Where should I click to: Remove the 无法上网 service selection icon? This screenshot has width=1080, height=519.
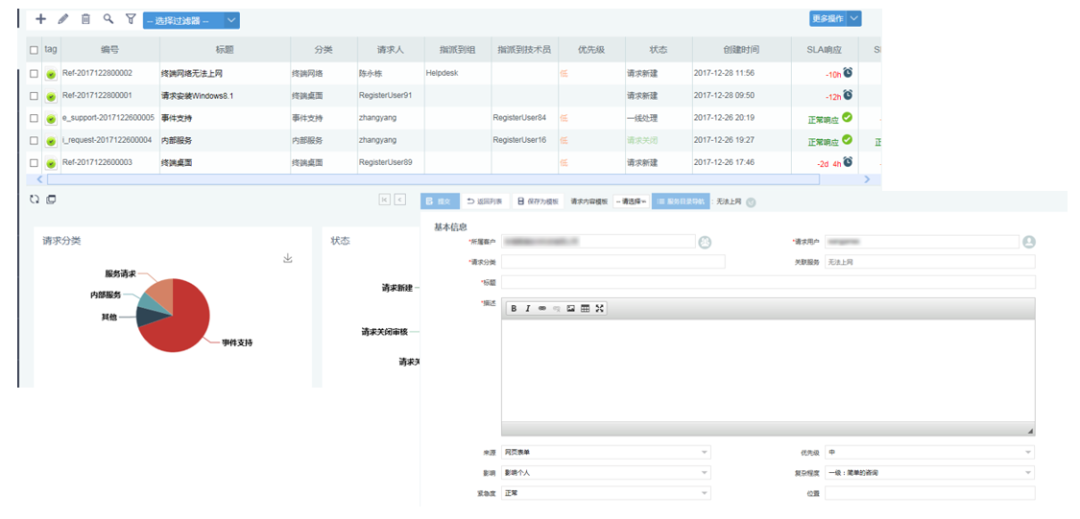pos(751,202)
